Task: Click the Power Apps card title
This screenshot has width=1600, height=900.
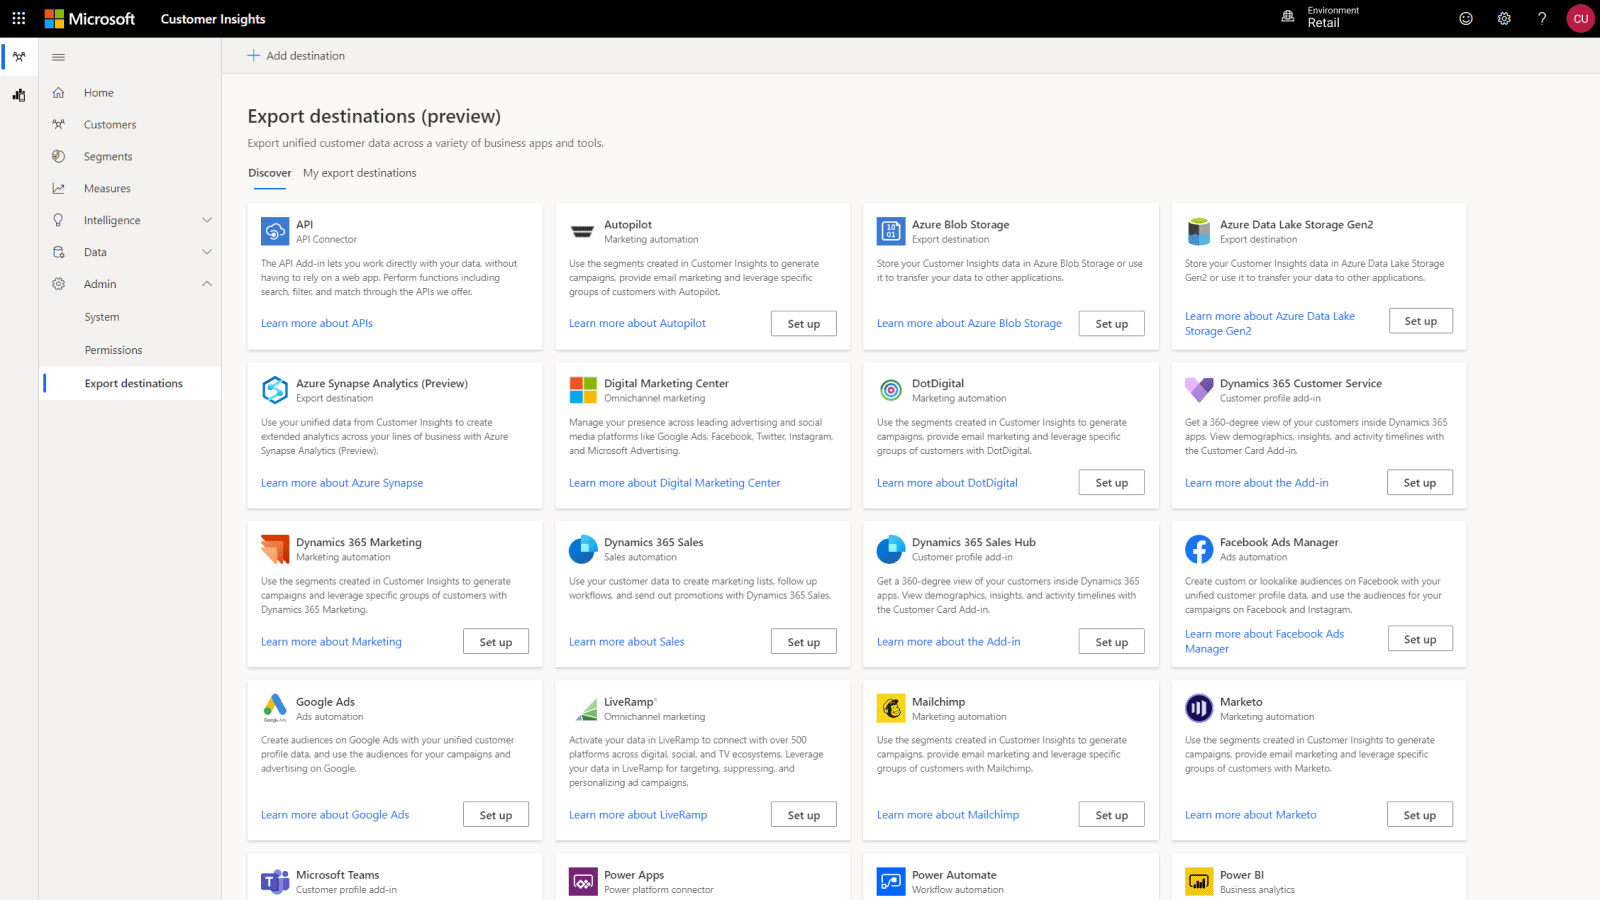Action: pos(634,875)
